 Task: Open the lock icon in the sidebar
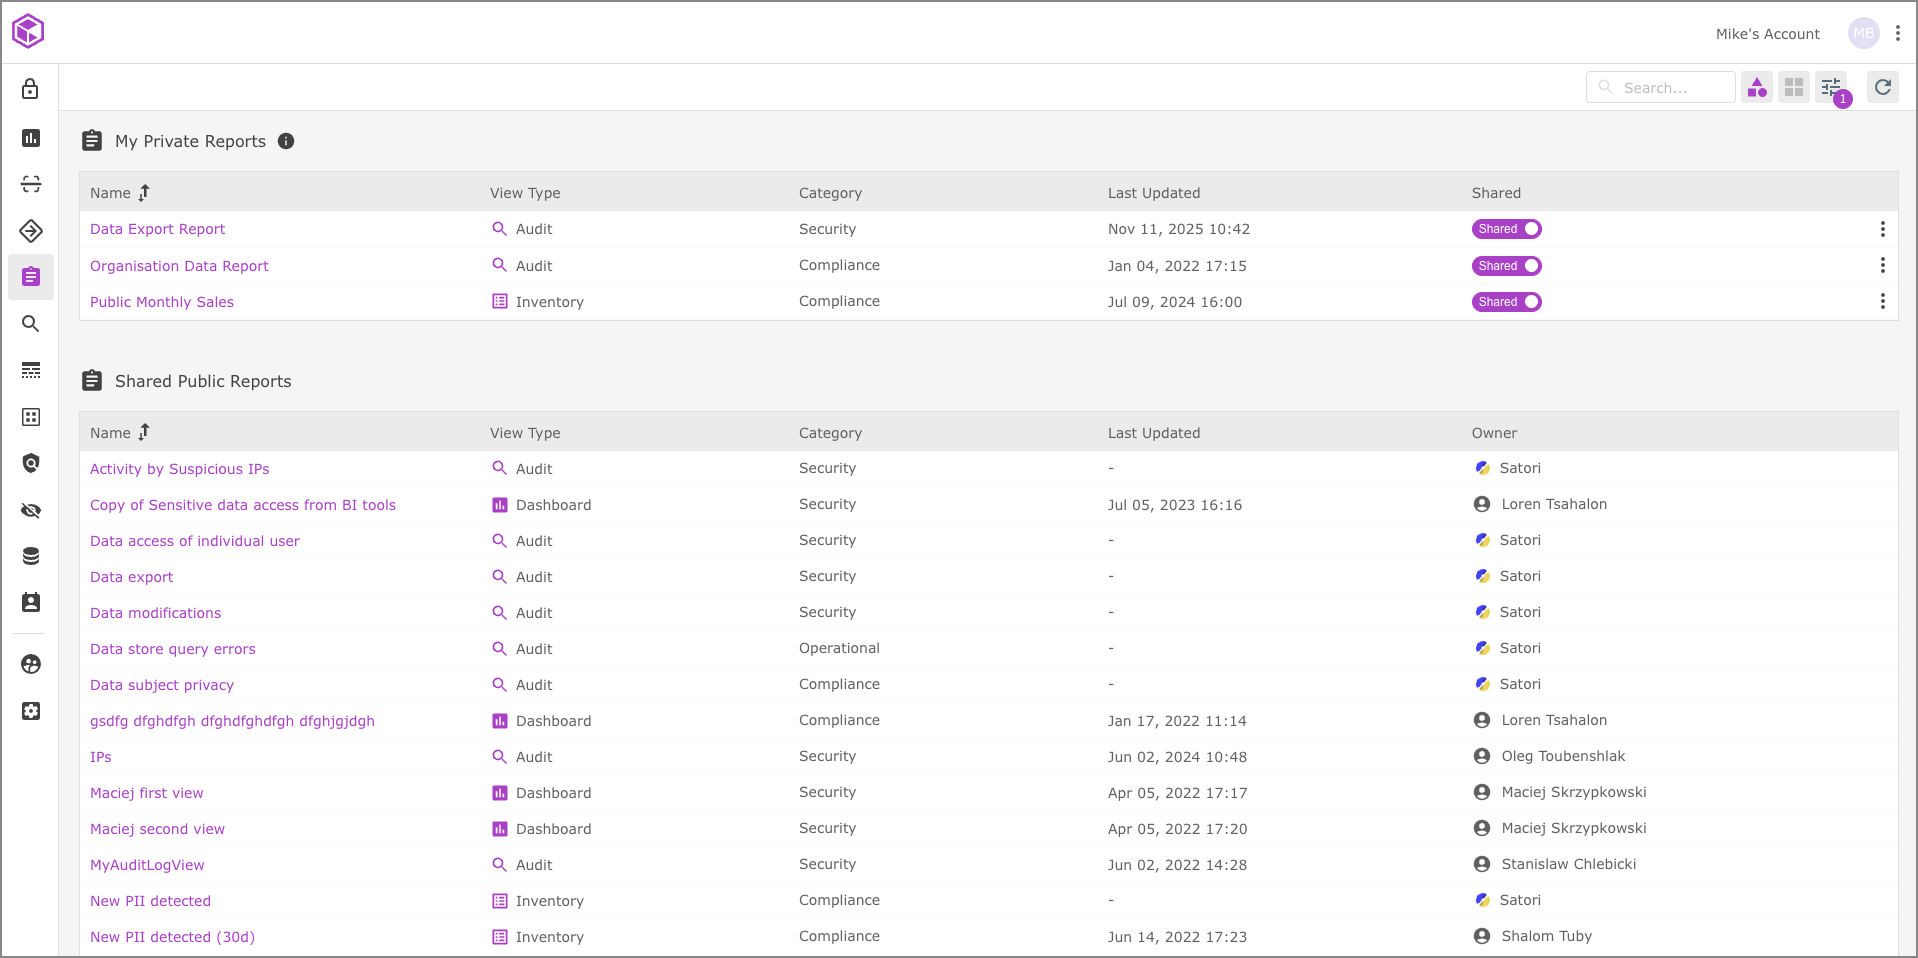click(31, 89)
